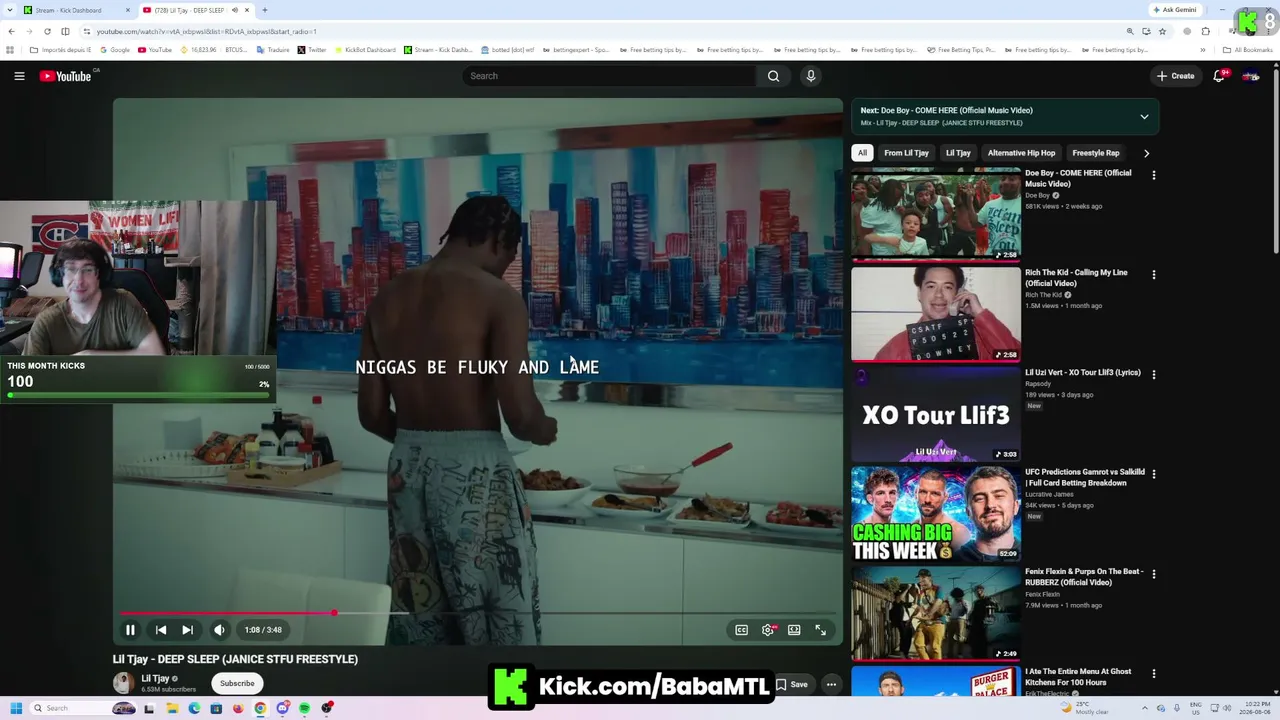Viewport: 1280px width, 720px height.
Task: Open the Rich The Kid video title
Action: 1076,278
